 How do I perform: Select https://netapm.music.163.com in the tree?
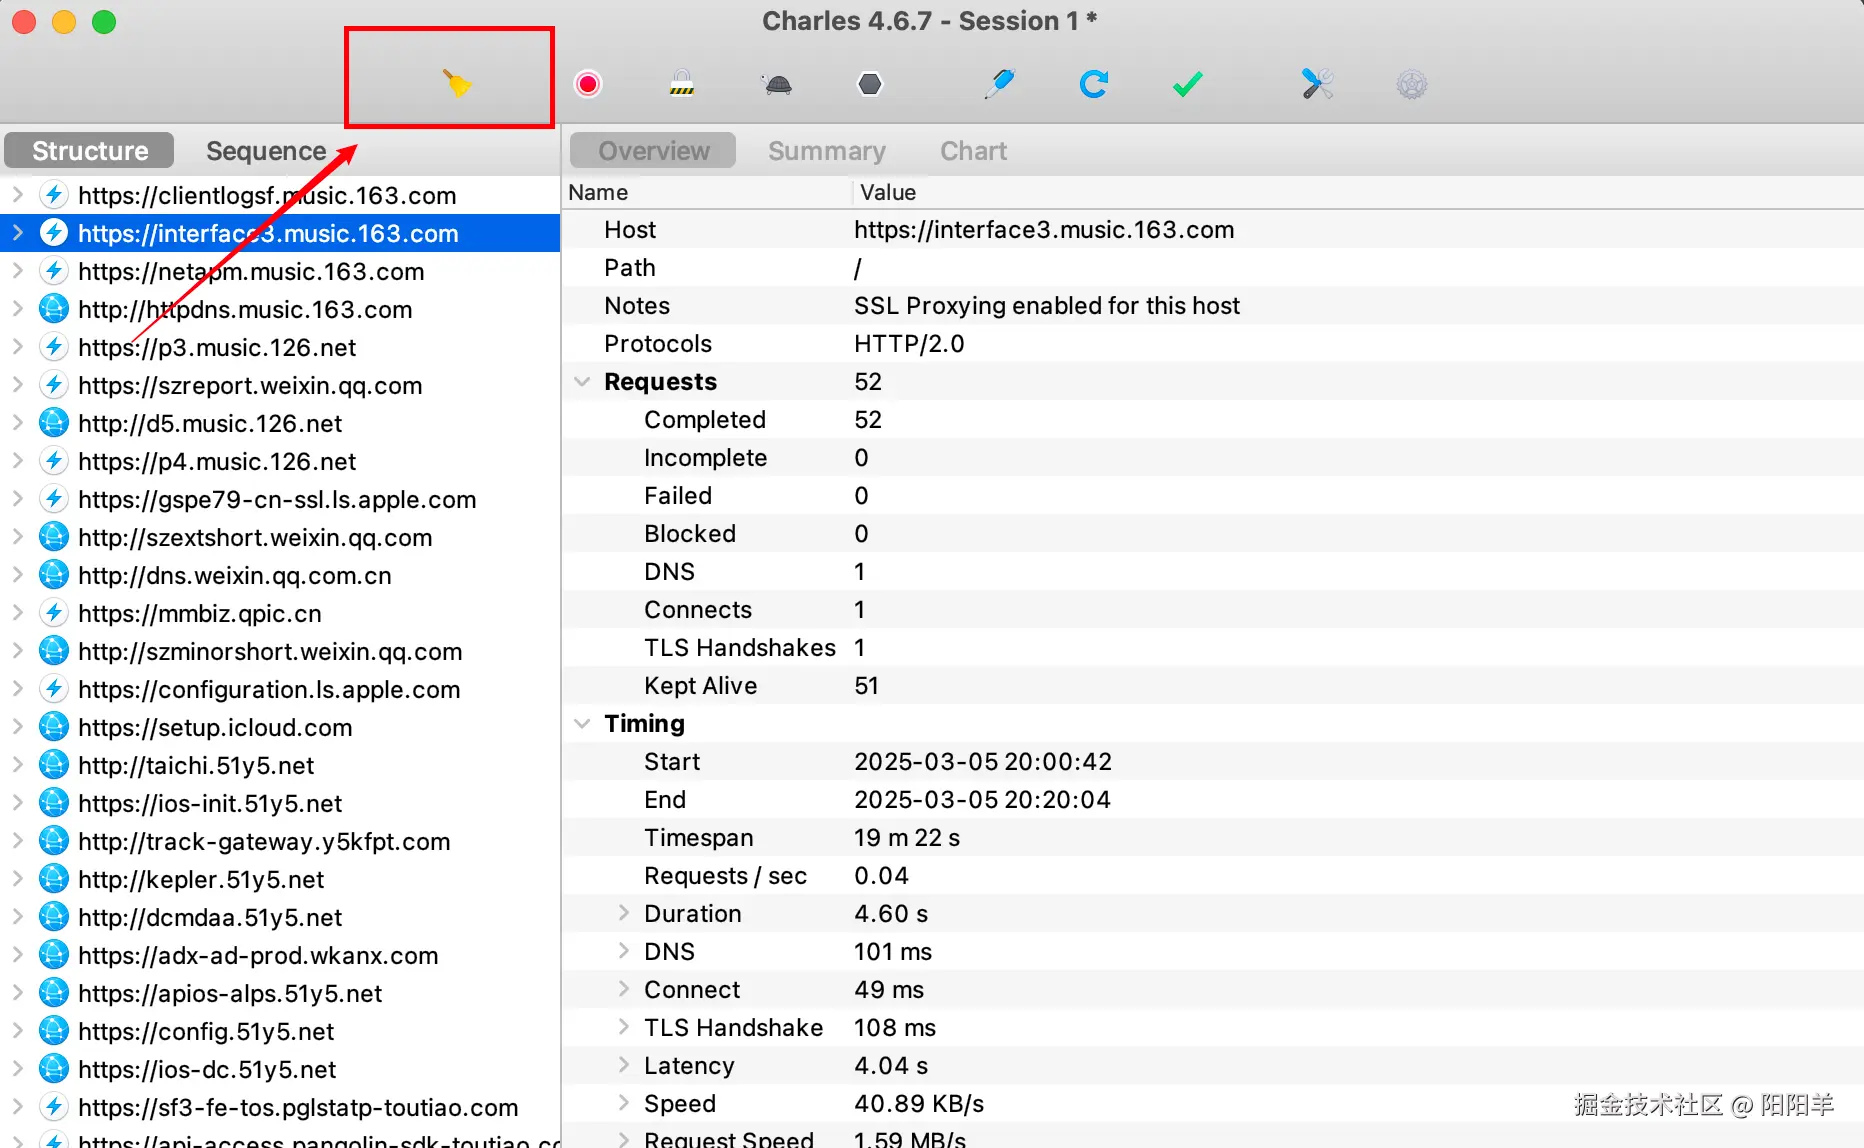pyautogui.click(x=251, y=271)
